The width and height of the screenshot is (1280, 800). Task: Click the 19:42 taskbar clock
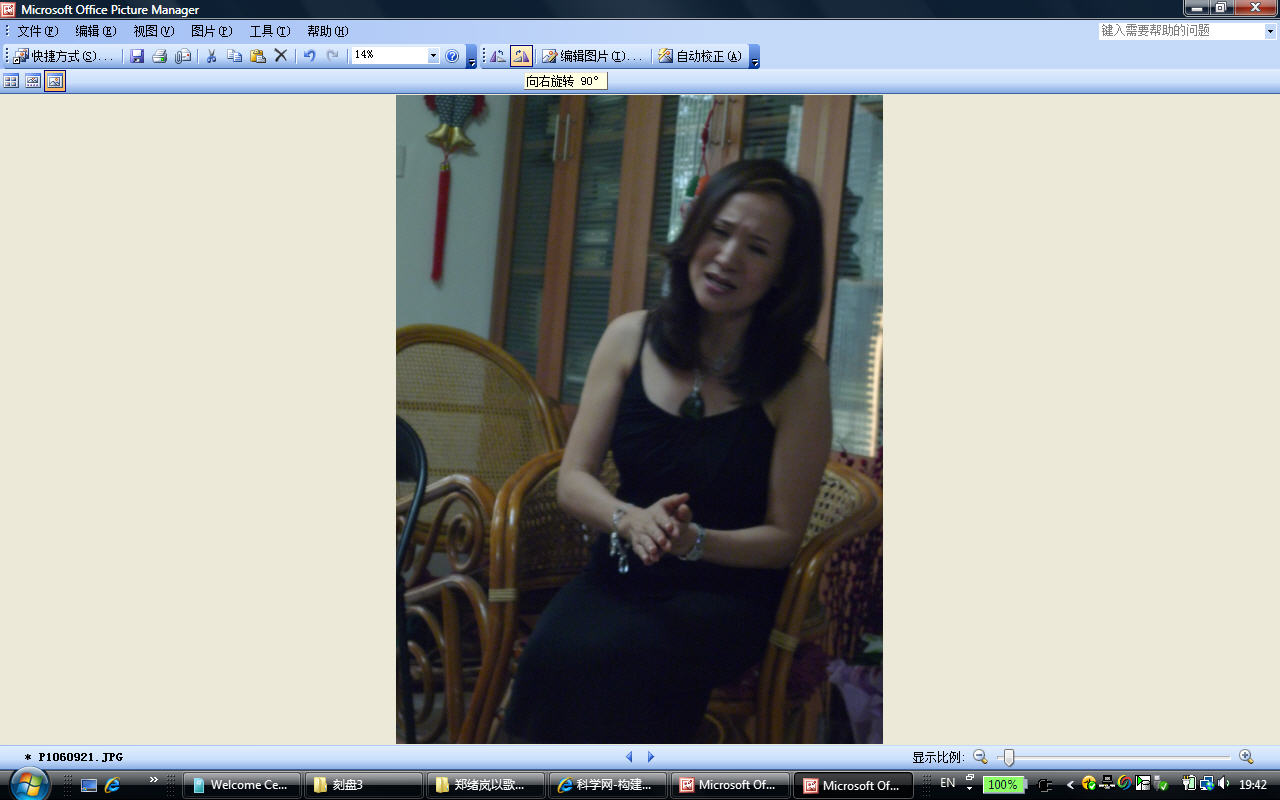pos(1253,785)
